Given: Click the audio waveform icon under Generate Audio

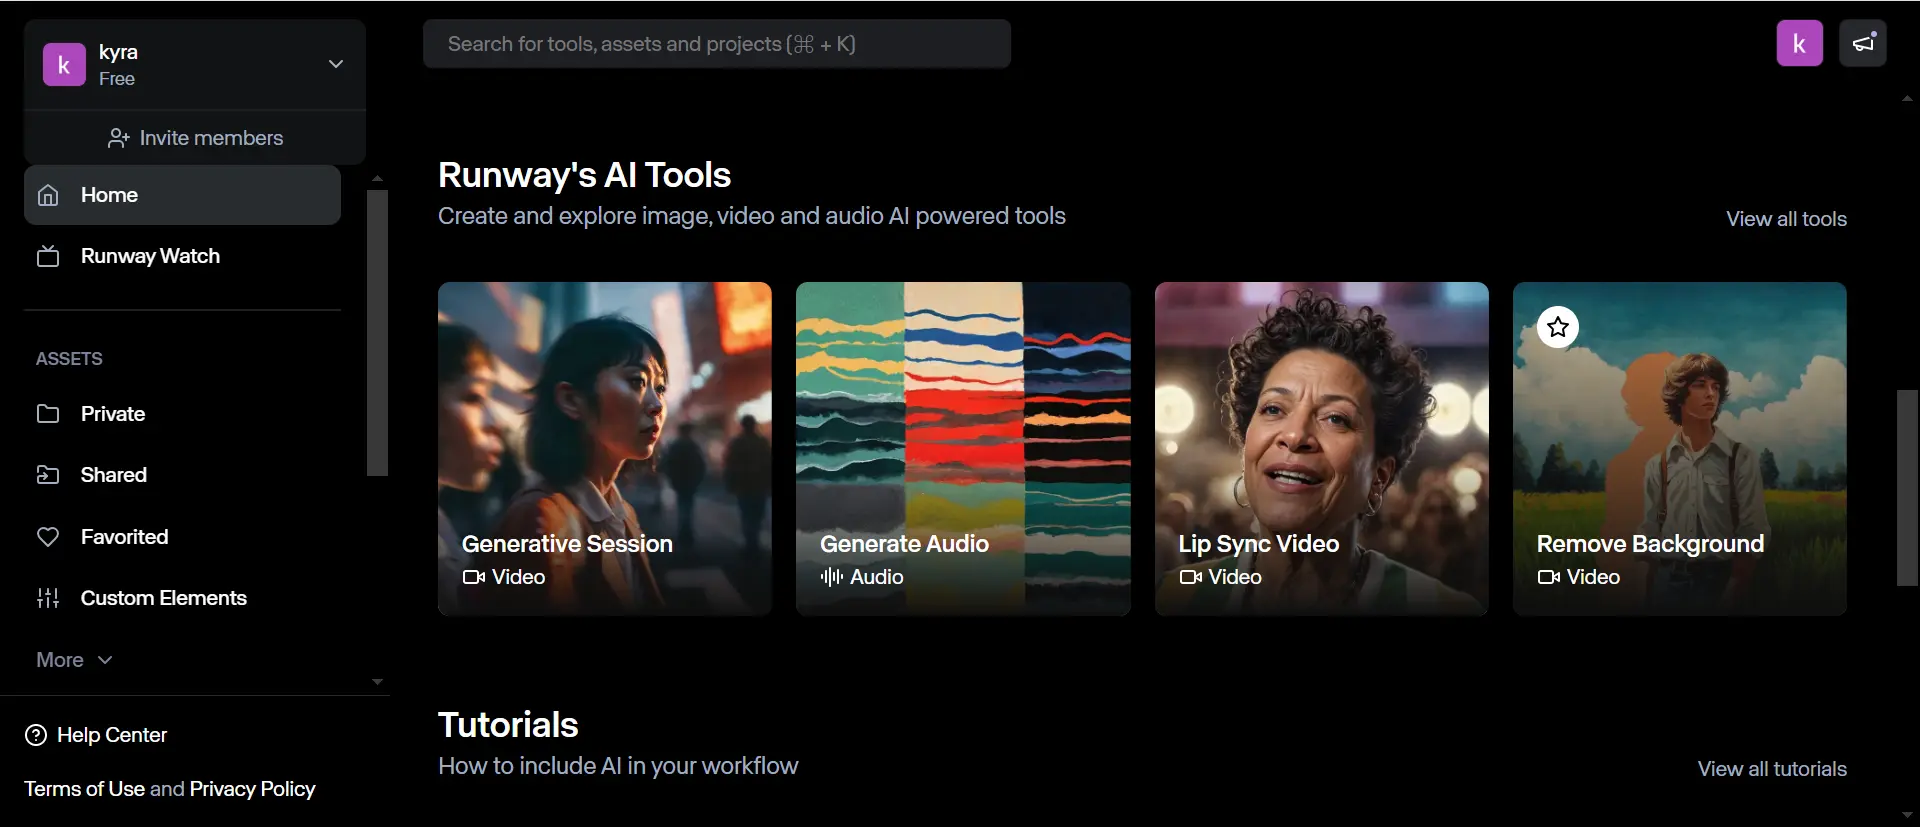Looking at the screenshot, I should [x=832, y=577].
